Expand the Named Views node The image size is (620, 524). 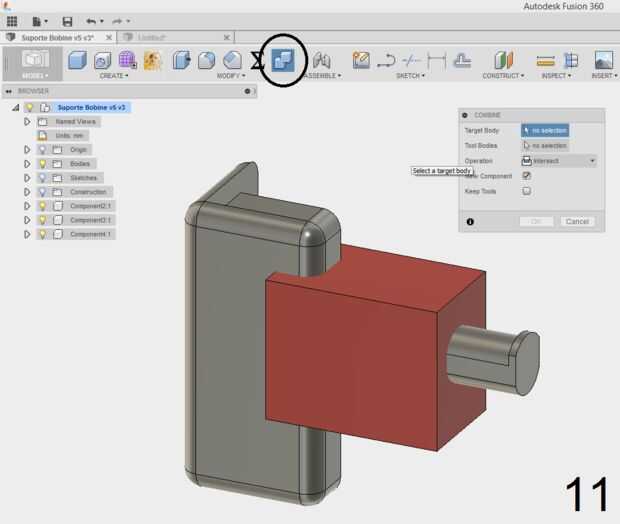click(27, 122)
